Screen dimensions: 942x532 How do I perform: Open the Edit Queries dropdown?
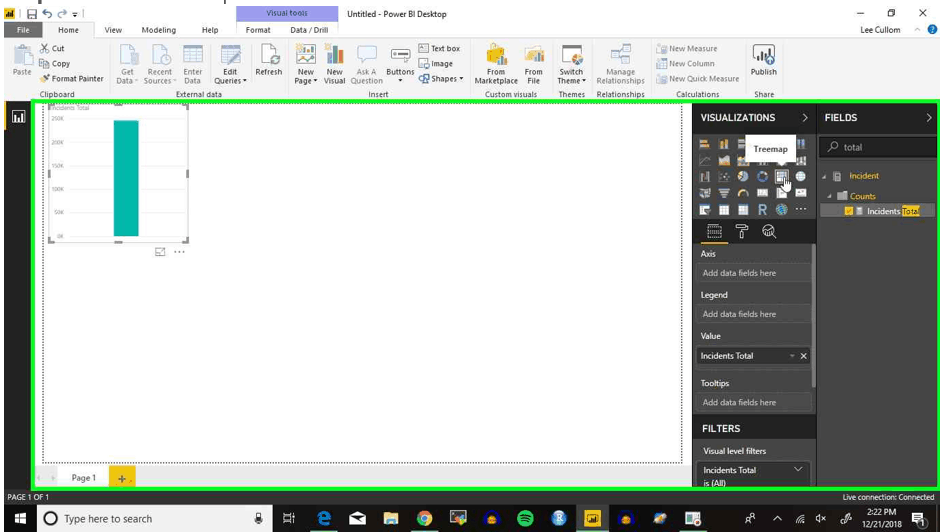click(230, 65)
